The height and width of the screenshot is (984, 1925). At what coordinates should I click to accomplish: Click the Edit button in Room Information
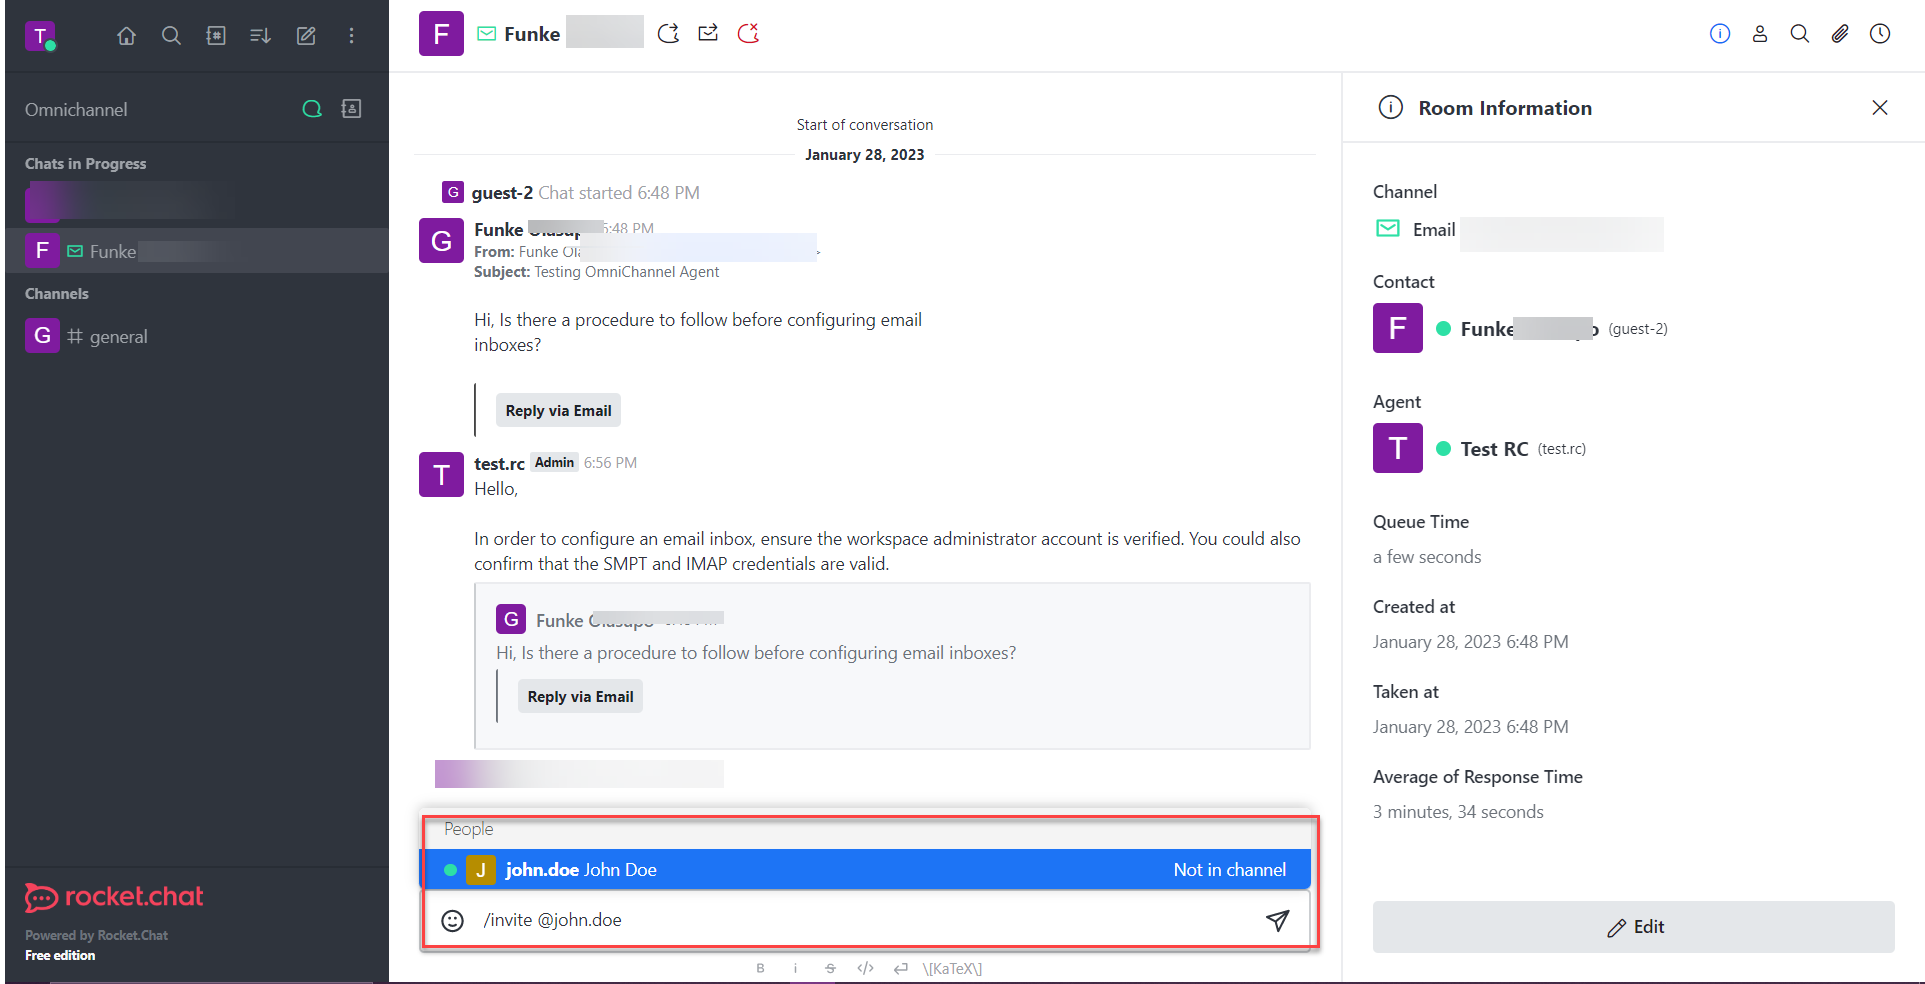pyautogui.click(x=1633, y=927)
